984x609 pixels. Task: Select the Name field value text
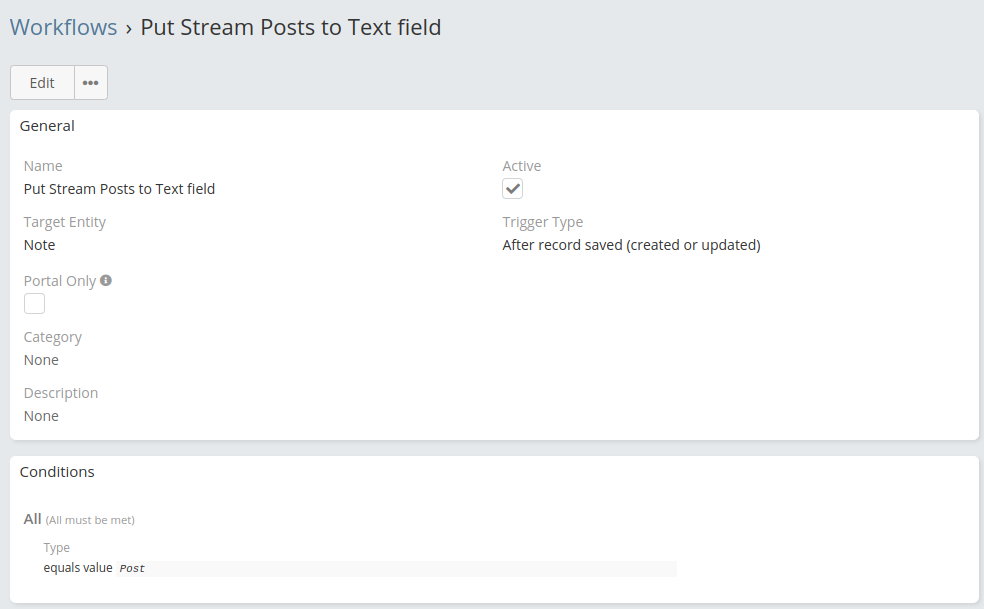(119, 189)
